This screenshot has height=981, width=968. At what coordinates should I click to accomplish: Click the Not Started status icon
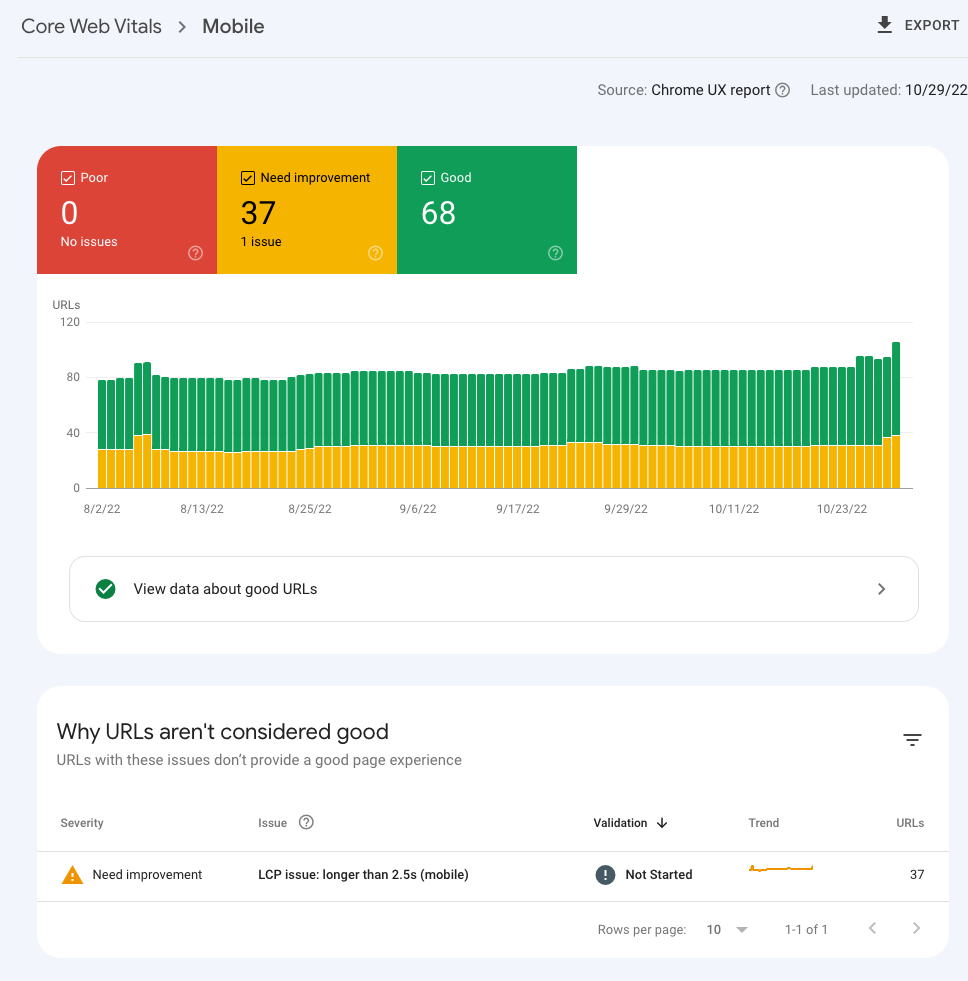click(x=605, y=874)
